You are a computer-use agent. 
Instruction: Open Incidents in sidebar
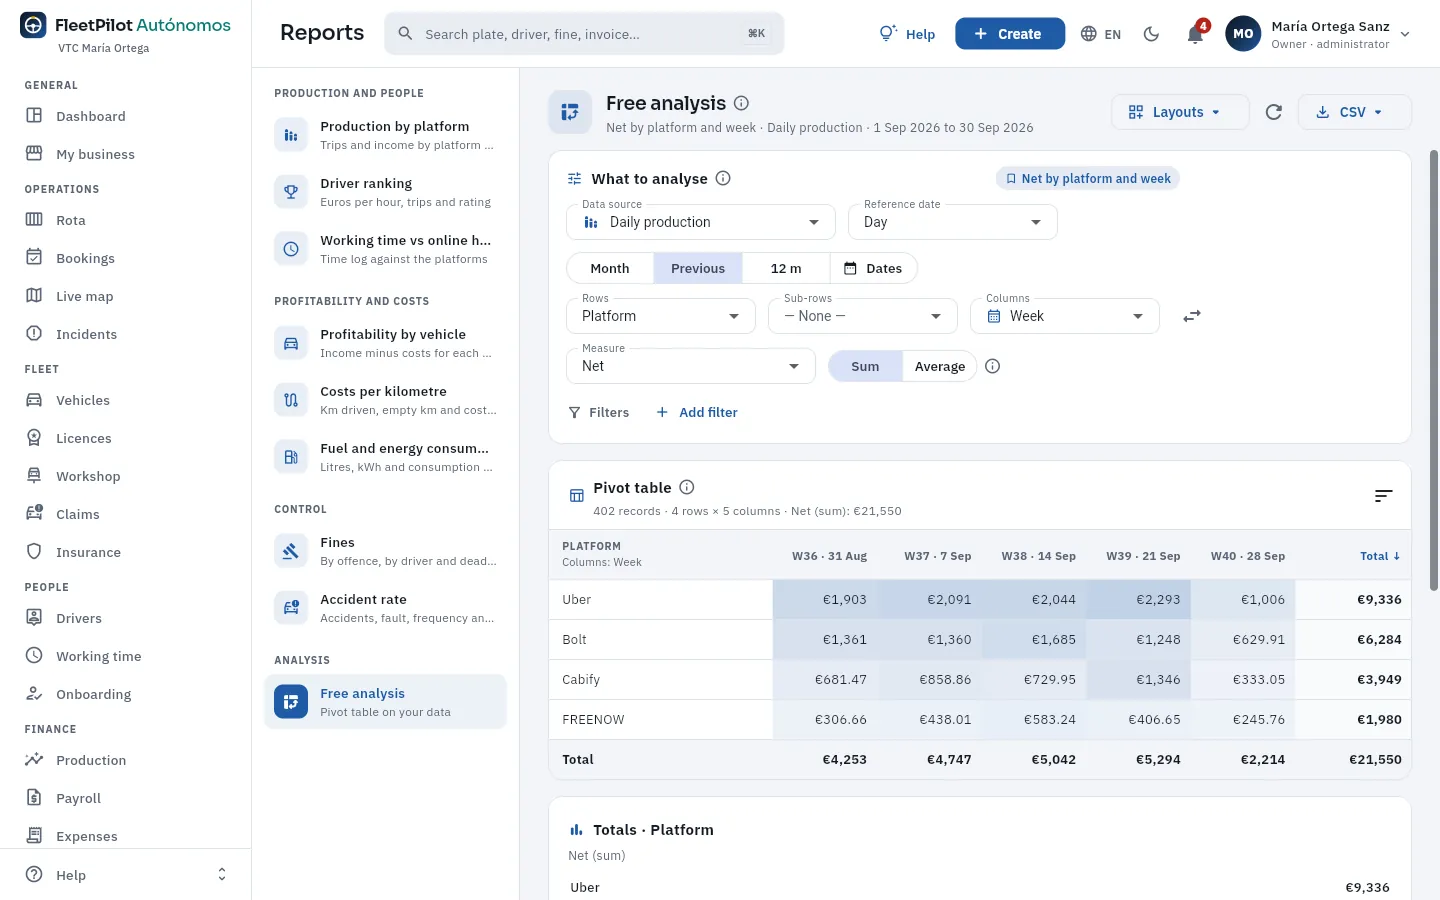click(86, 334)
